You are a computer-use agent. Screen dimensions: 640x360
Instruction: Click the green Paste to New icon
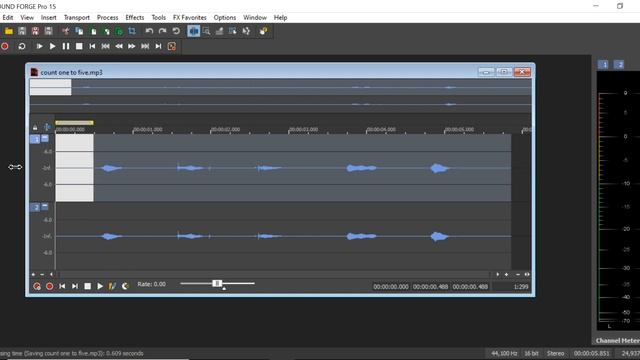point(119,31)
